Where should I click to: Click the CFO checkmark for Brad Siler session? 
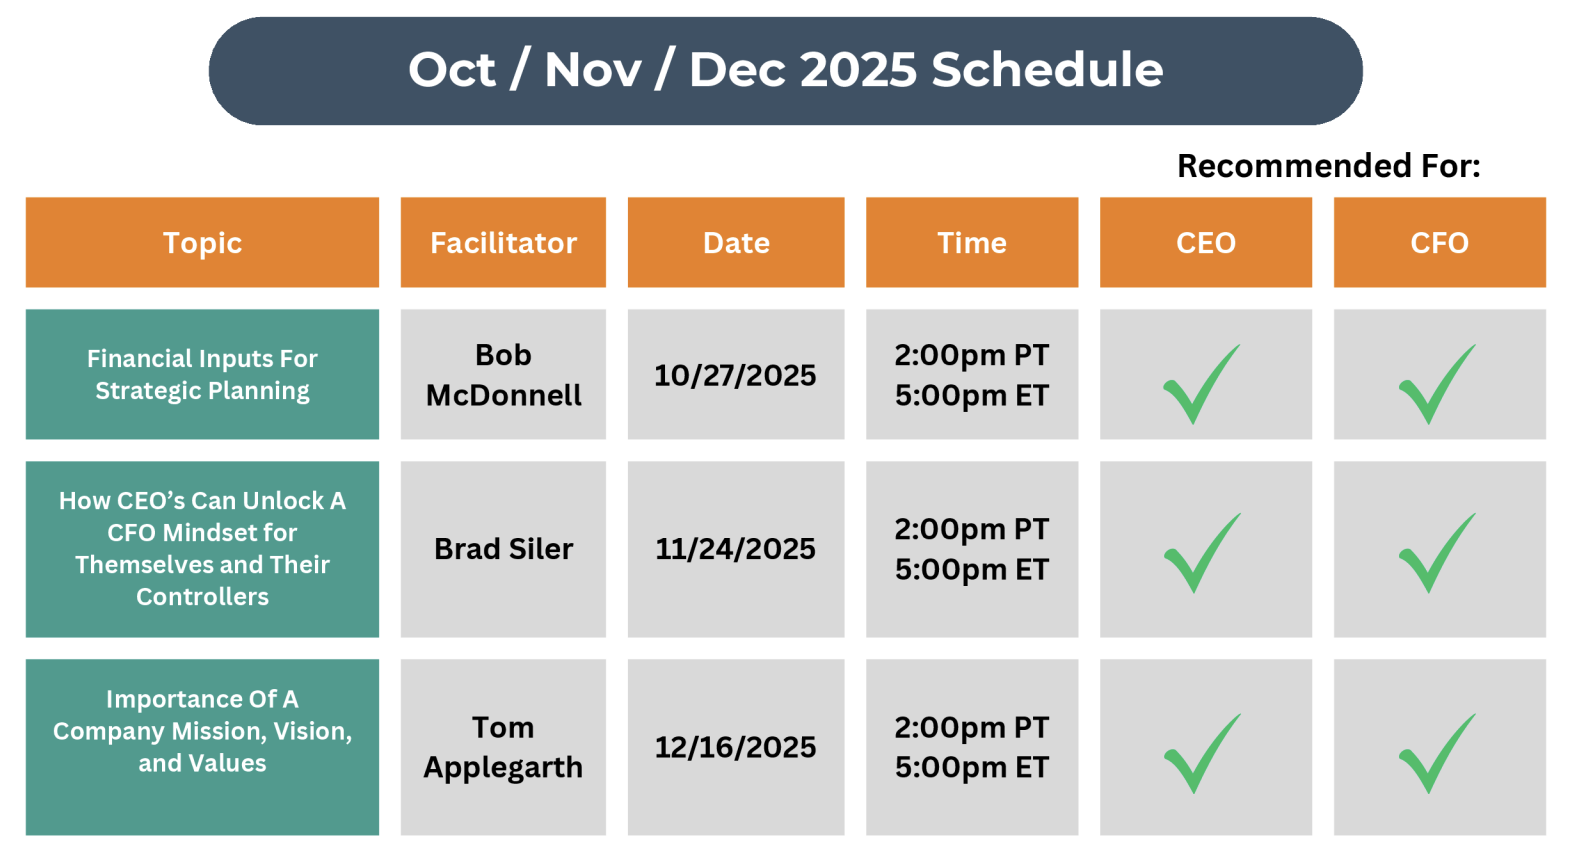(1436, 552)
